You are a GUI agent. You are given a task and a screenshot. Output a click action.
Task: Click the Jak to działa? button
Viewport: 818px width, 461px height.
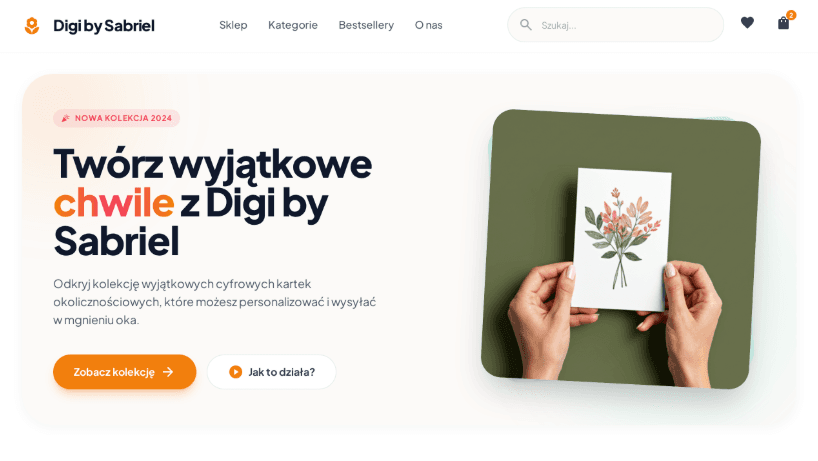(x=272, y=372)
